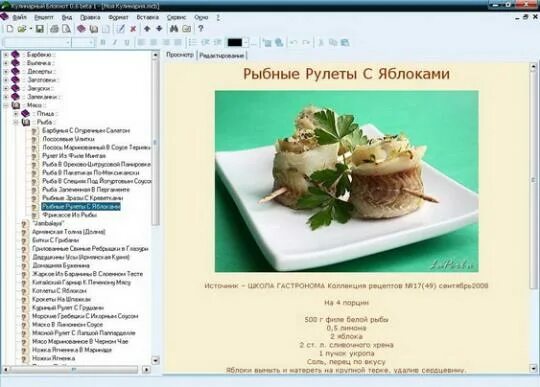Open the Вставка menu
Viewport: 540px width, 387px height.
click(x=148, y=17)
